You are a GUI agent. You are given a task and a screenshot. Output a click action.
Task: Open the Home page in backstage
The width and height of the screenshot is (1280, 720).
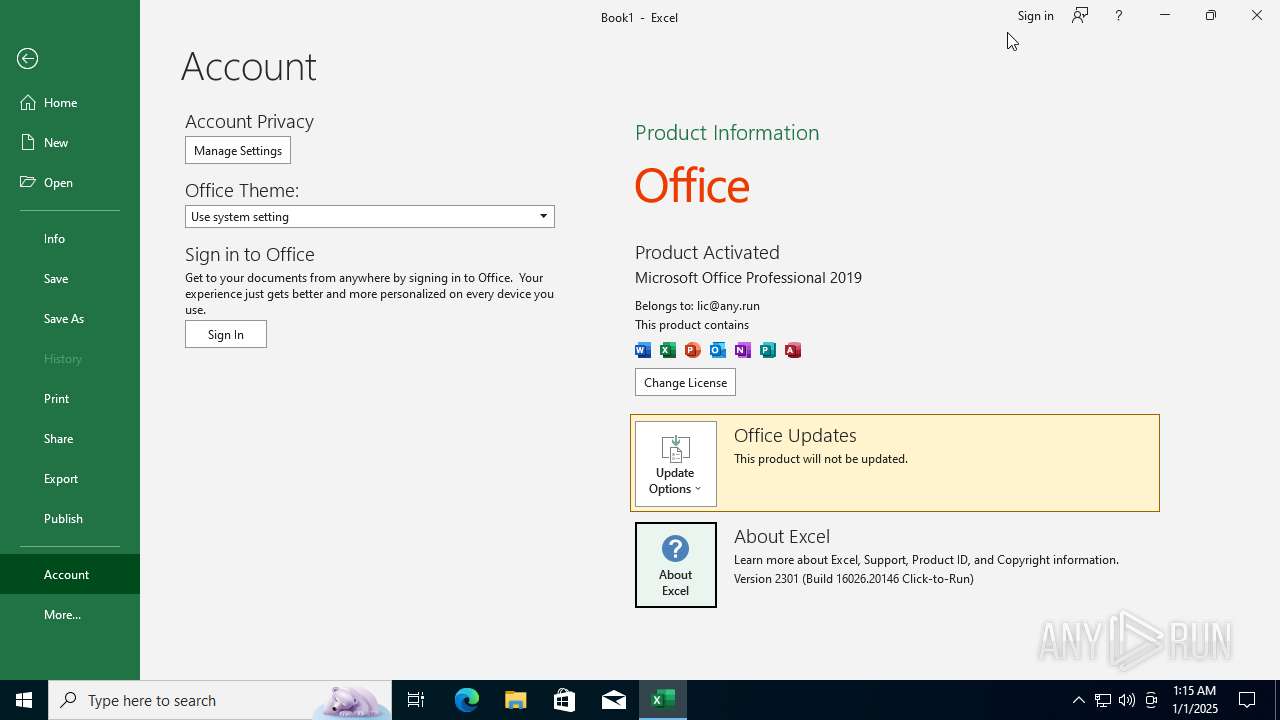point(70,102)
